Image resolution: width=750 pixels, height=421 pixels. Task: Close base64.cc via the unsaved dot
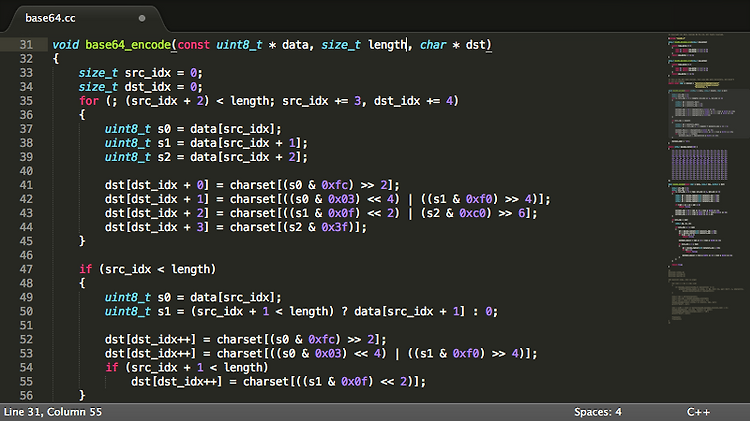tap(142, 18)
